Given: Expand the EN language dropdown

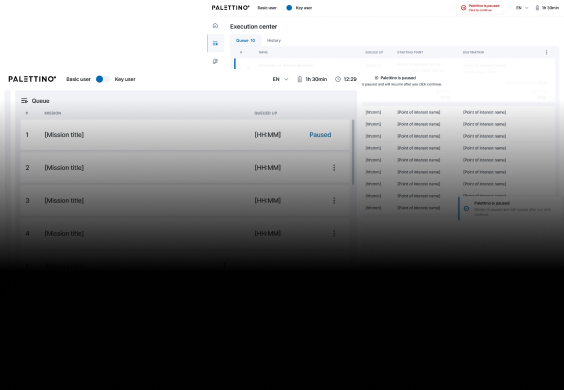Looking at the screenshot, I should pyautogui.click(x=280, y=79).
